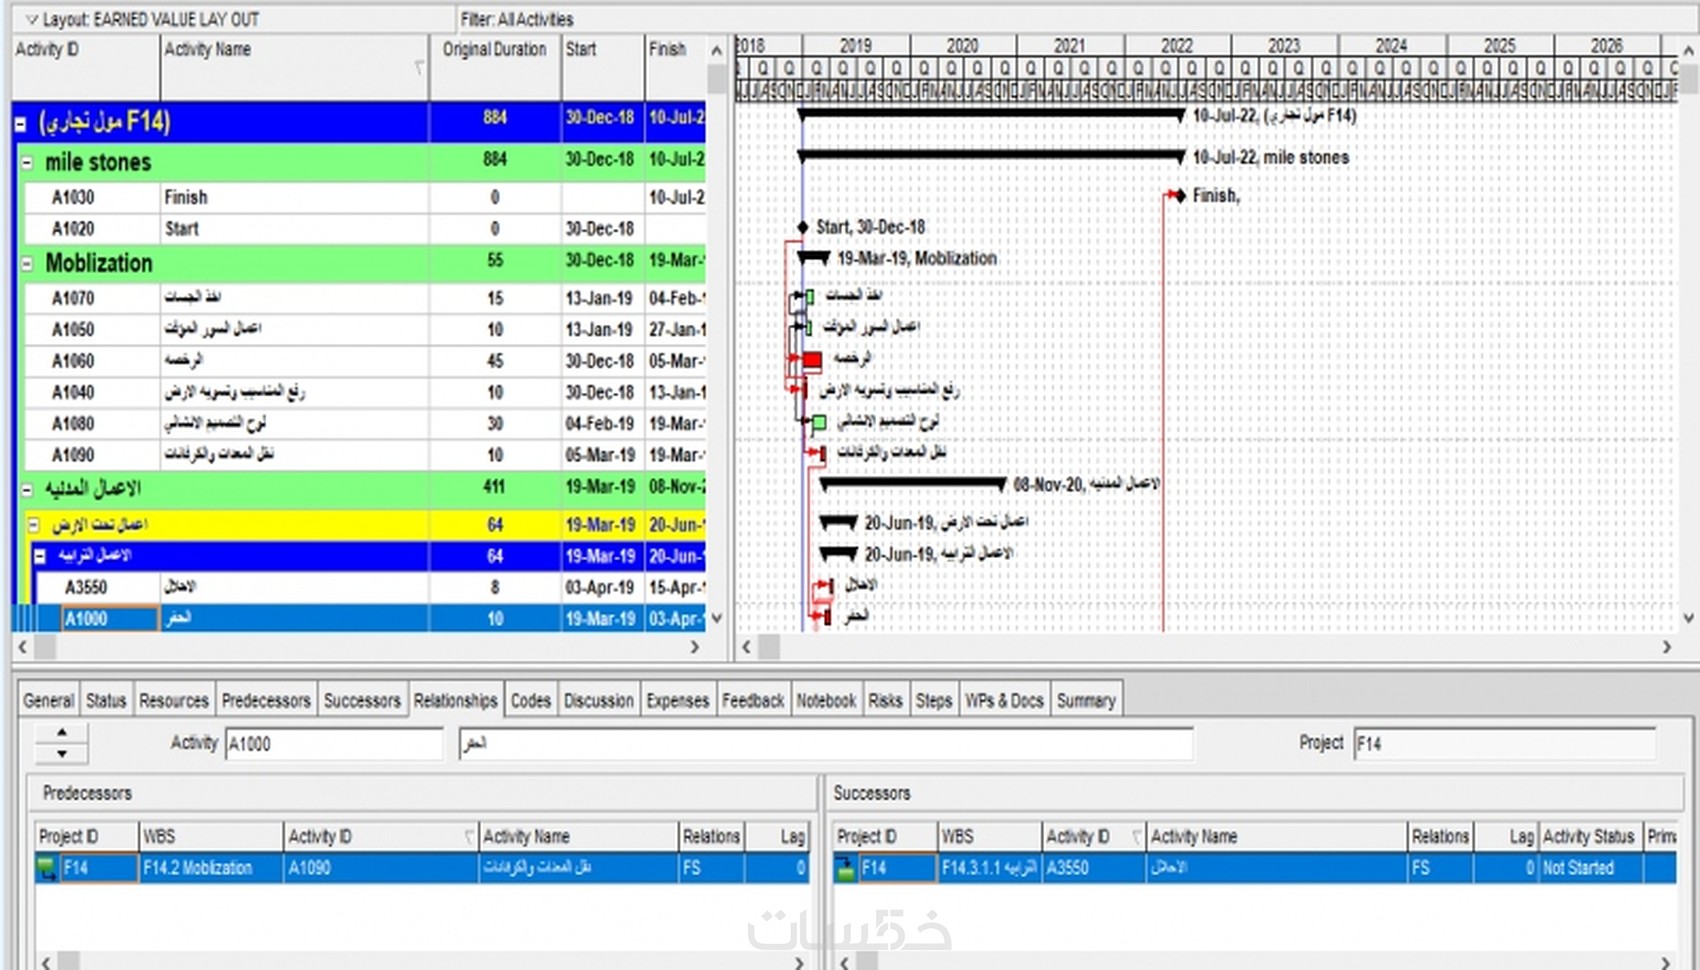Click the red A1060 bar in the Gantt
Screen dimensions: 1700x970
(x=812, y=359)
